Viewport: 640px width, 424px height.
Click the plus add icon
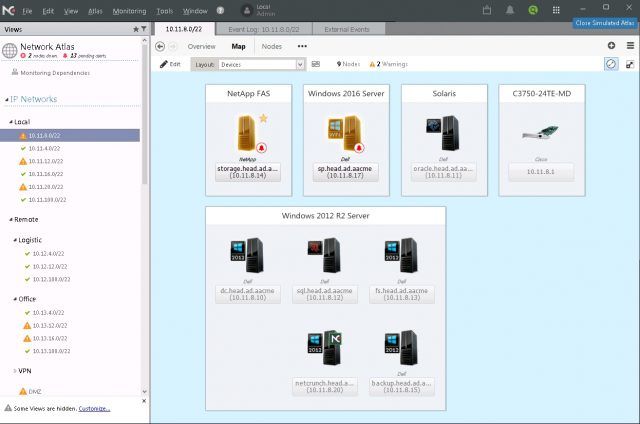(x=611, y=46)
